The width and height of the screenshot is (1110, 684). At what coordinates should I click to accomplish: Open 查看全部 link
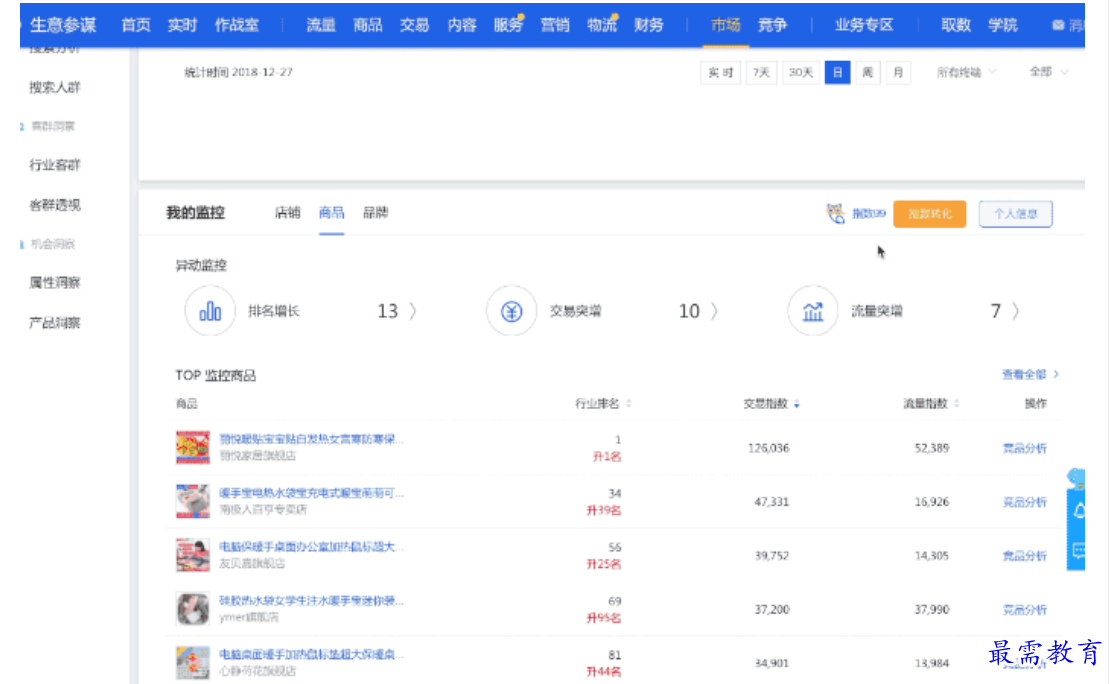tap(1030, 375)
